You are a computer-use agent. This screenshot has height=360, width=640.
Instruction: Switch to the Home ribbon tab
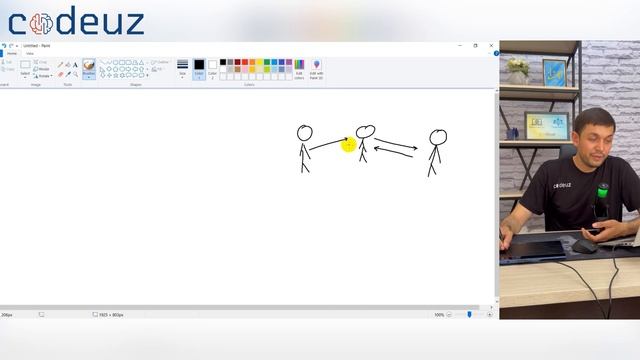[x=11, y=53]
